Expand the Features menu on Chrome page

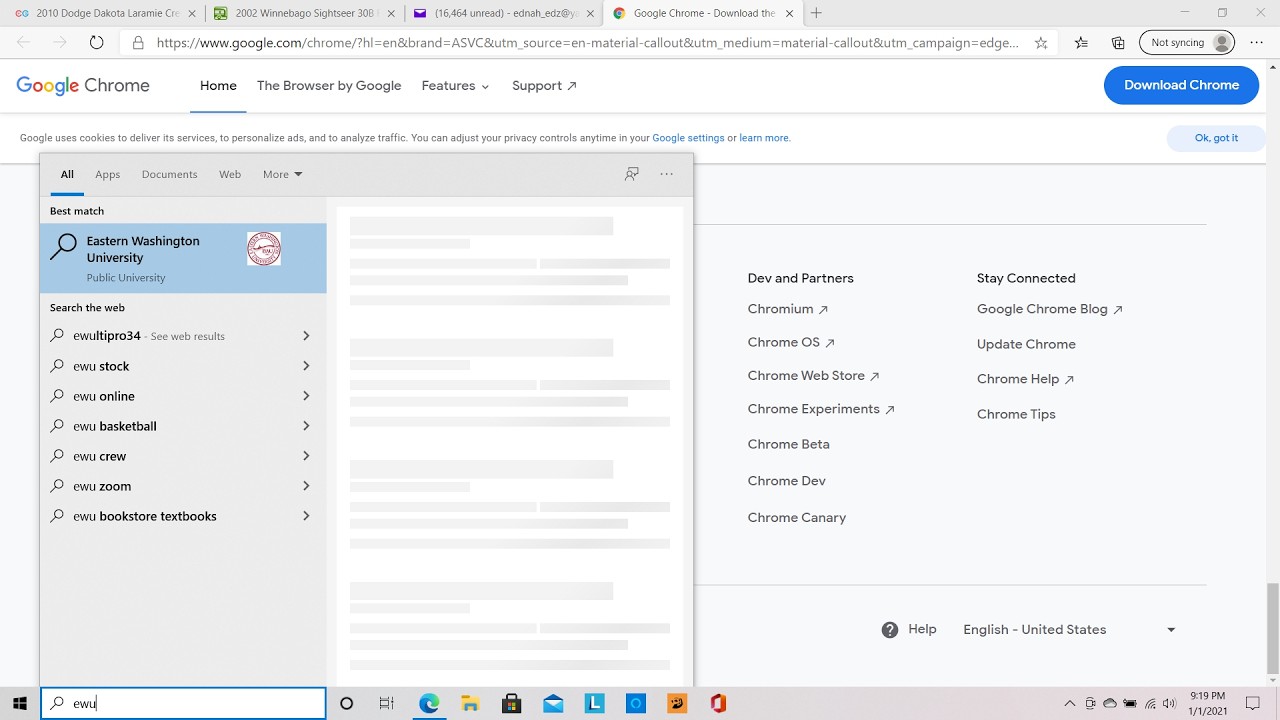pyautogui.click(x=456, y=86)
